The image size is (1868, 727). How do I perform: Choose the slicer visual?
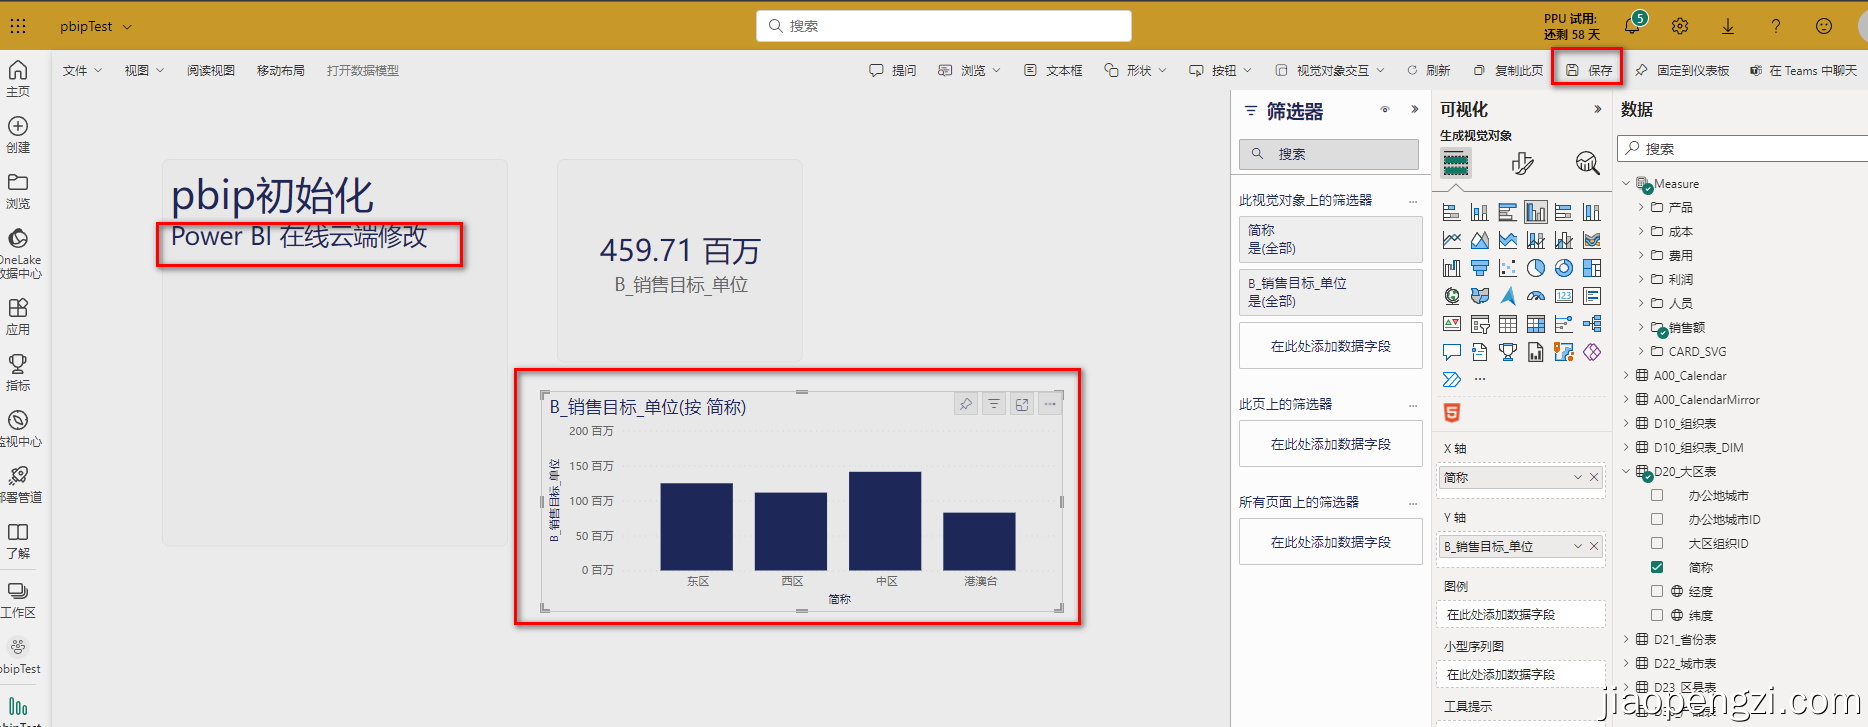point(1480,324)
